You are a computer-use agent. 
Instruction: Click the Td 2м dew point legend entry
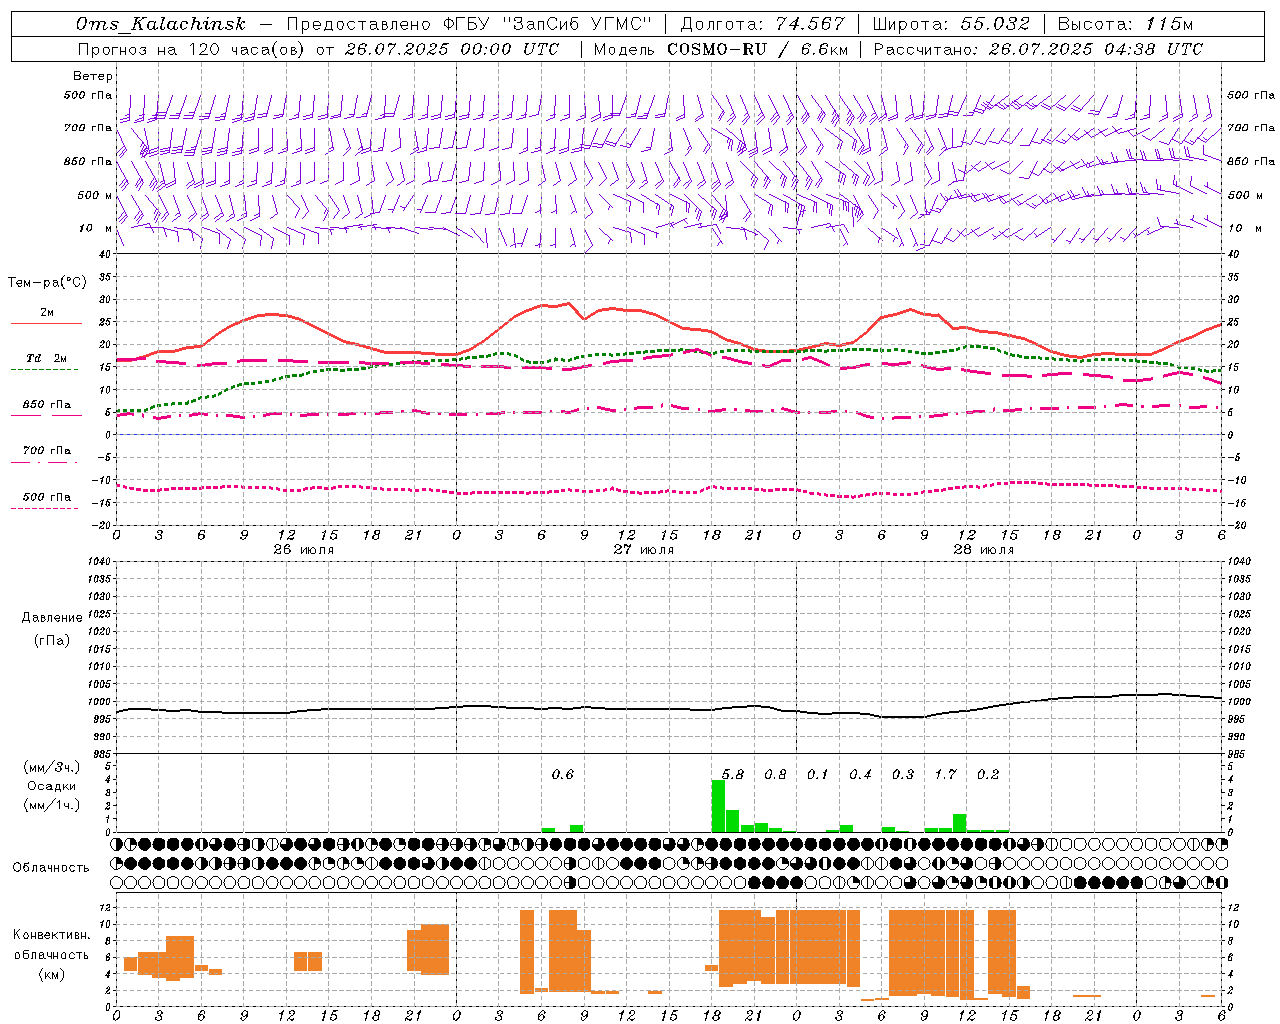(x=46, y=358)
